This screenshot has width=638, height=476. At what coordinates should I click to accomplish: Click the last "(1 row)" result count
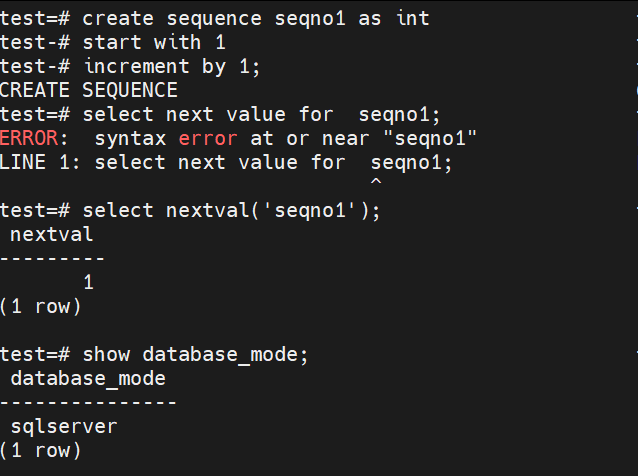(40, 451)
